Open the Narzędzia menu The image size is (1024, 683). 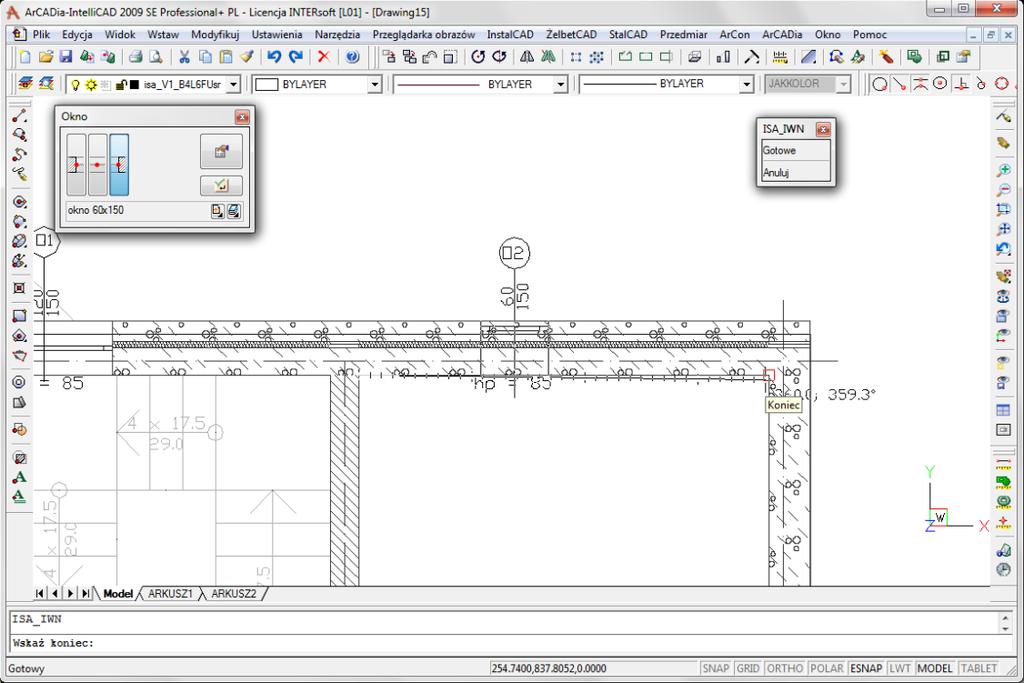click(337, 35)
